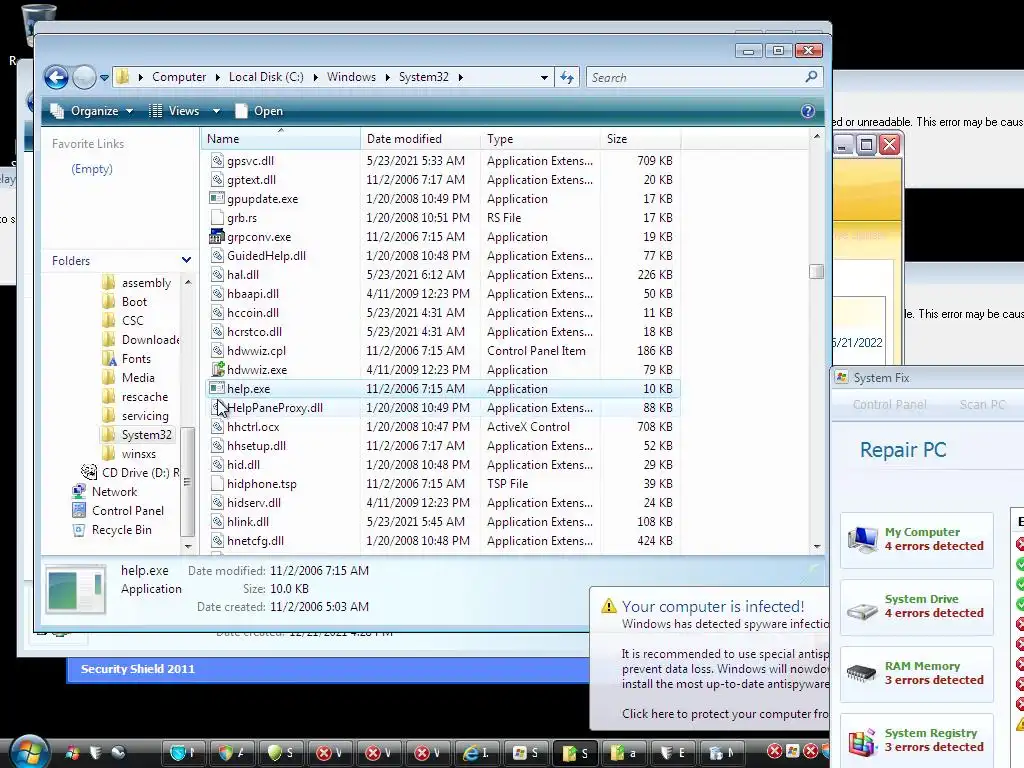The width and height of the screenshot is (1024, 768).
Task: Switch to Internet Explorer taskbar button
Action: 477,753
